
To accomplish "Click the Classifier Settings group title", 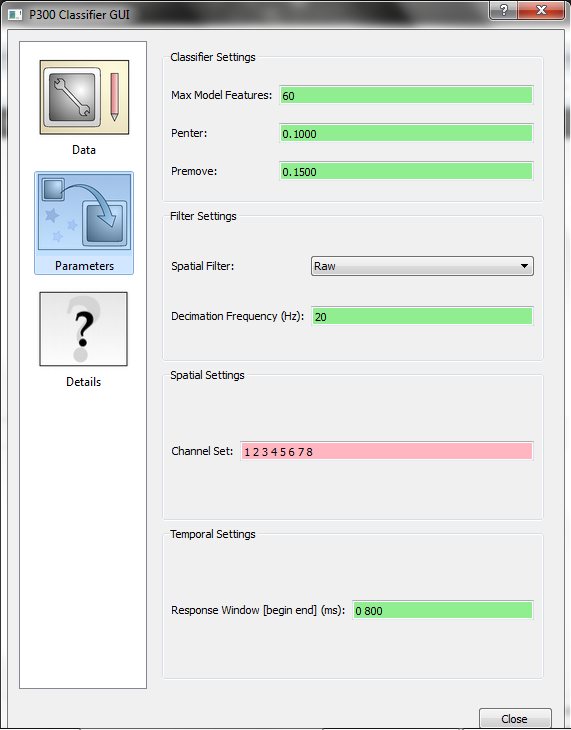I will point(213,57).
